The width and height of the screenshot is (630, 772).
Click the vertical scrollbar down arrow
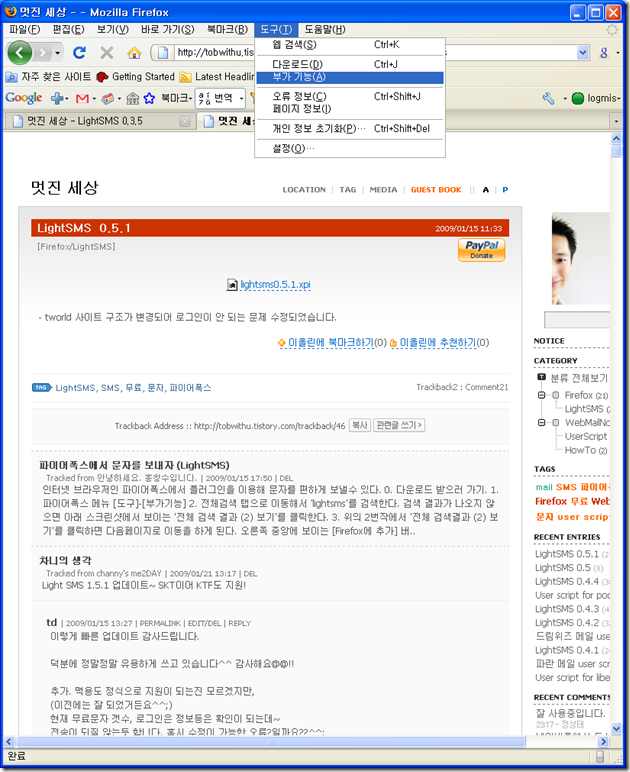point(616,728)
